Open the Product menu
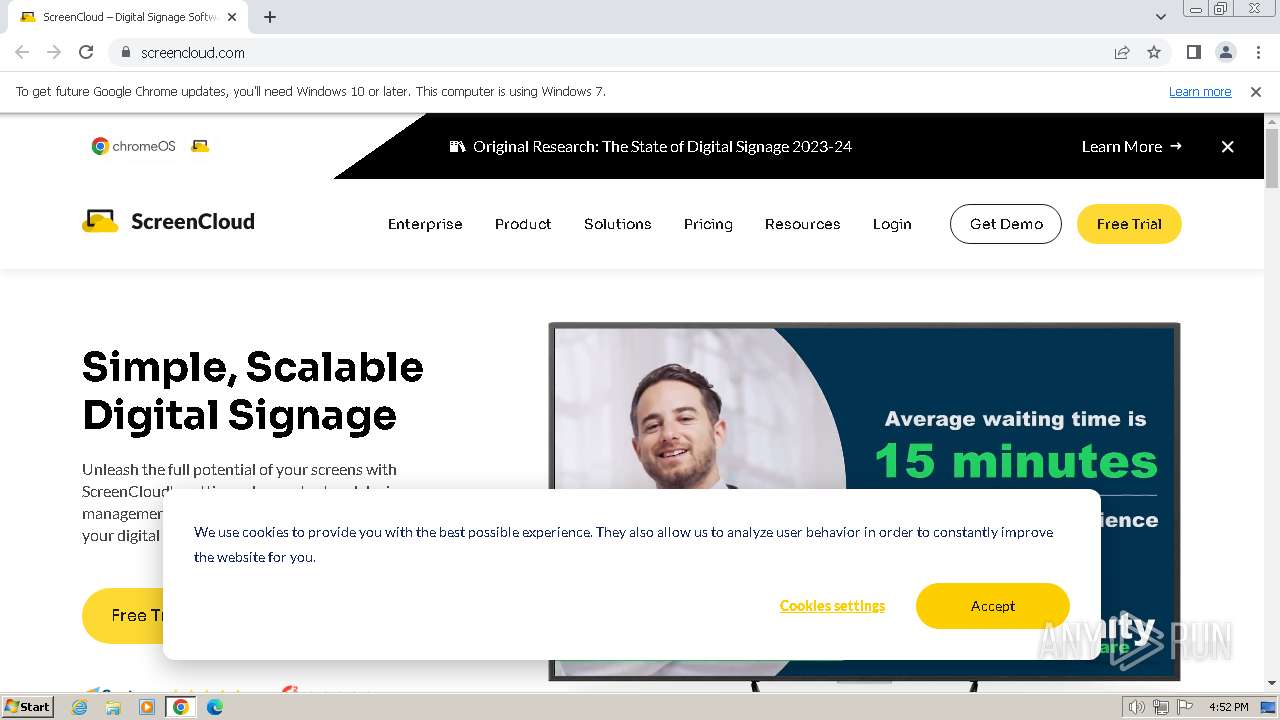The height and width of the screenshot is (720, 1280). (523, 224)
